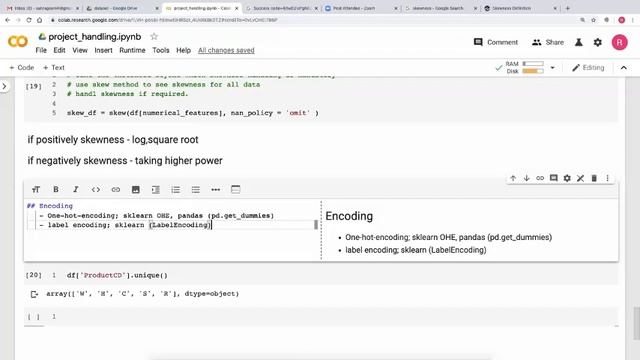Toggle heading format in text toolbar

36,189
